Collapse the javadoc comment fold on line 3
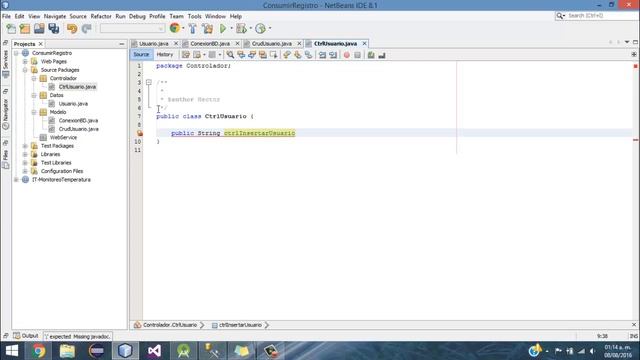Screen dimensions: 640x360 pyautogui.click(x=149, y=82)
